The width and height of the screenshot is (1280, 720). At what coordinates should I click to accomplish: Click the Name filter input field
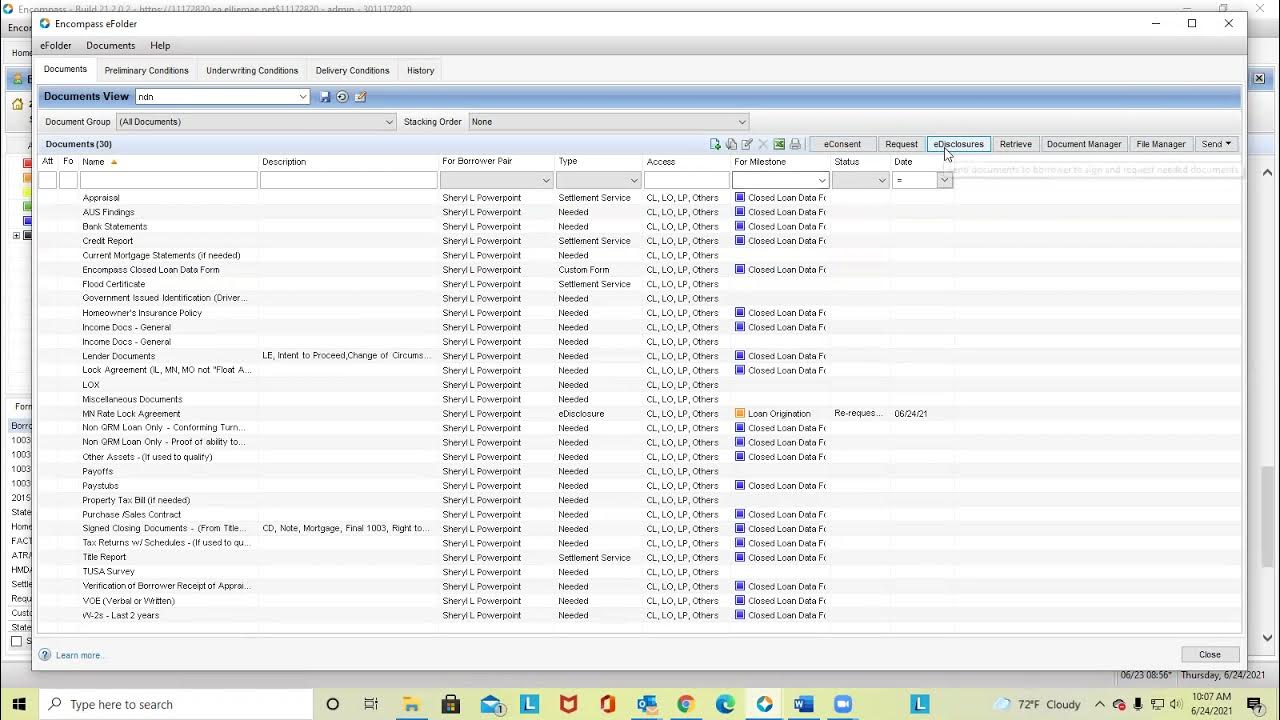coord(168,180)
